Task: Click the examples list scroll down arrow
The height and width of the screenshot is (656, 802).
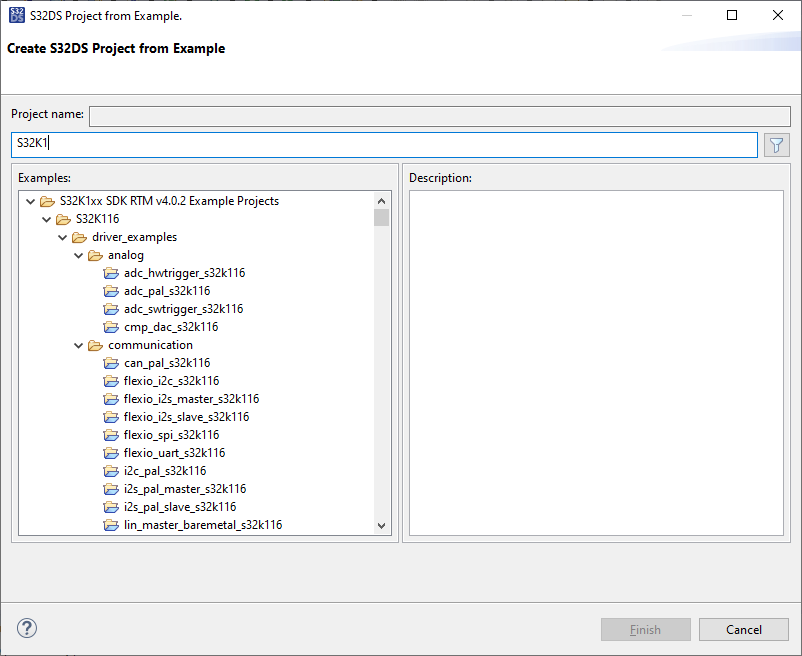Action: pos(381,525)
